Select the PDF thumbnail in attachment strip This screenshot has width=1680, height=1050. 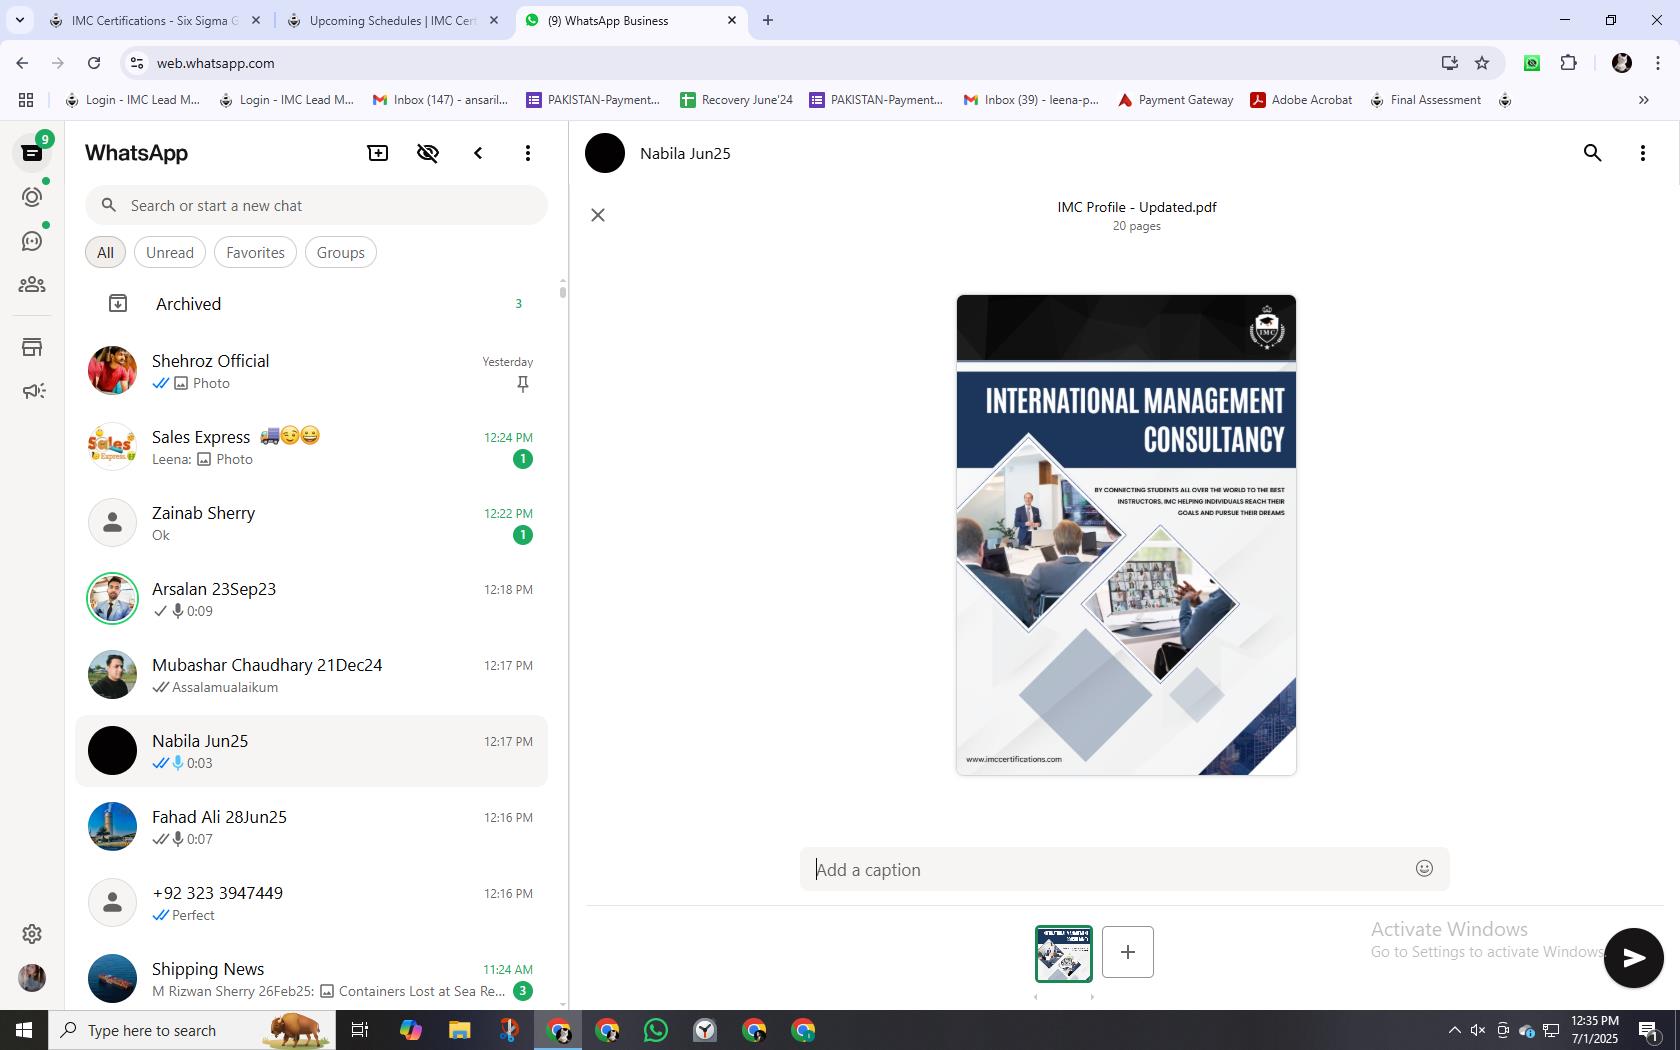1064,954
